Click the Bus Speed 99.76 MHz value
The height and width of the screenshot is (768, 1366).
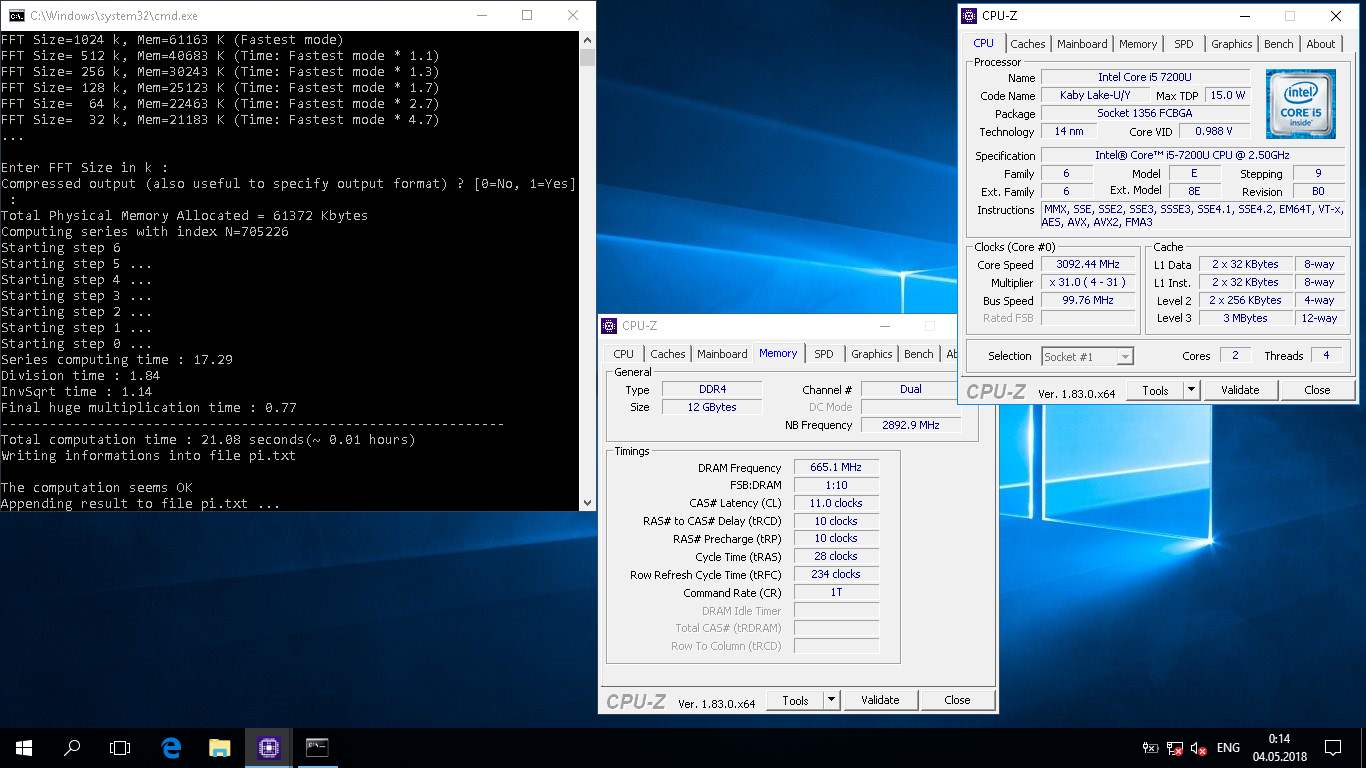(x=1088, y=300)
